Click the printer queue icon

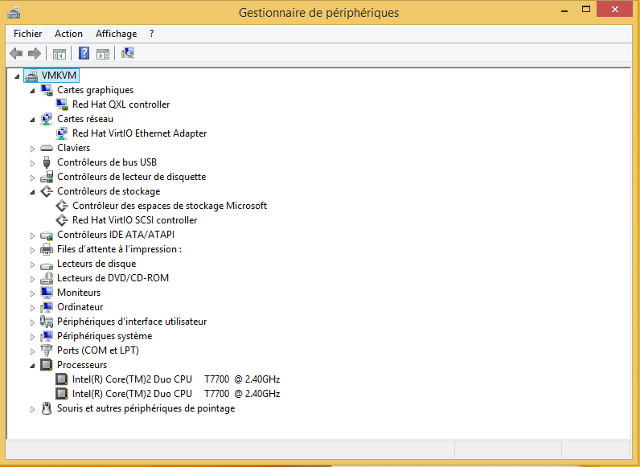click(x=47, y=249)
